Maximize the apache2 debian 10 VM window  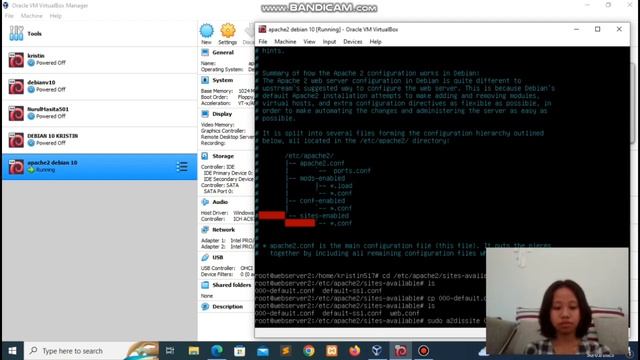598,29
